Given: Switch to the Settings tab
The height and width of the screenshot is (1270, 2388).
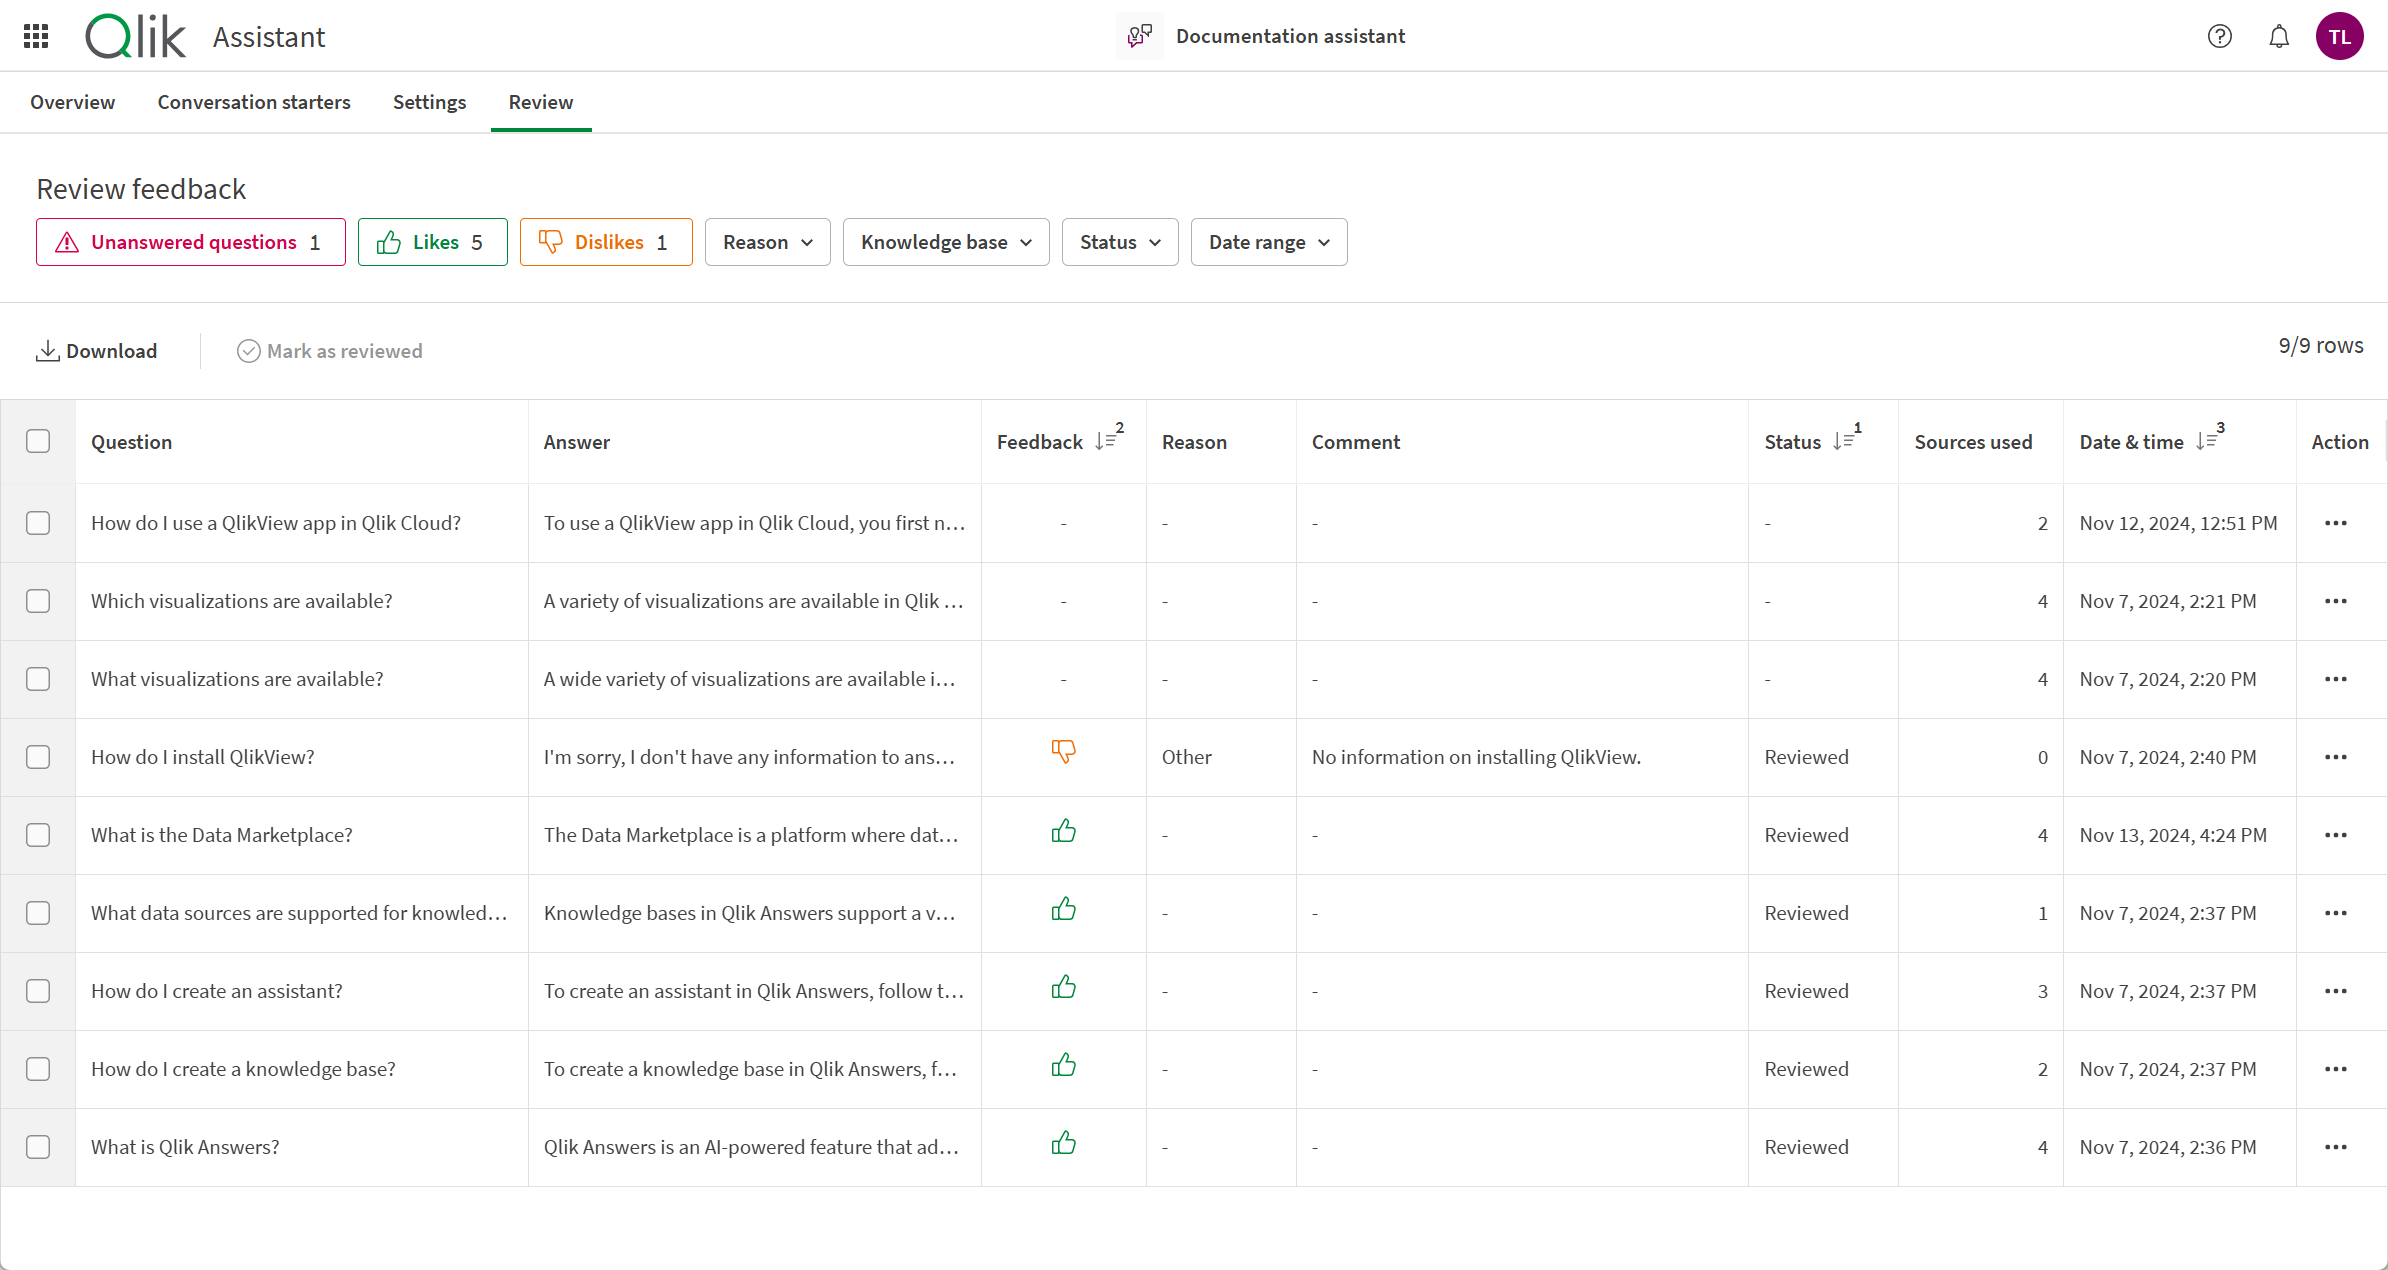Looking at the screenshot, I should [x=430, y=101].
